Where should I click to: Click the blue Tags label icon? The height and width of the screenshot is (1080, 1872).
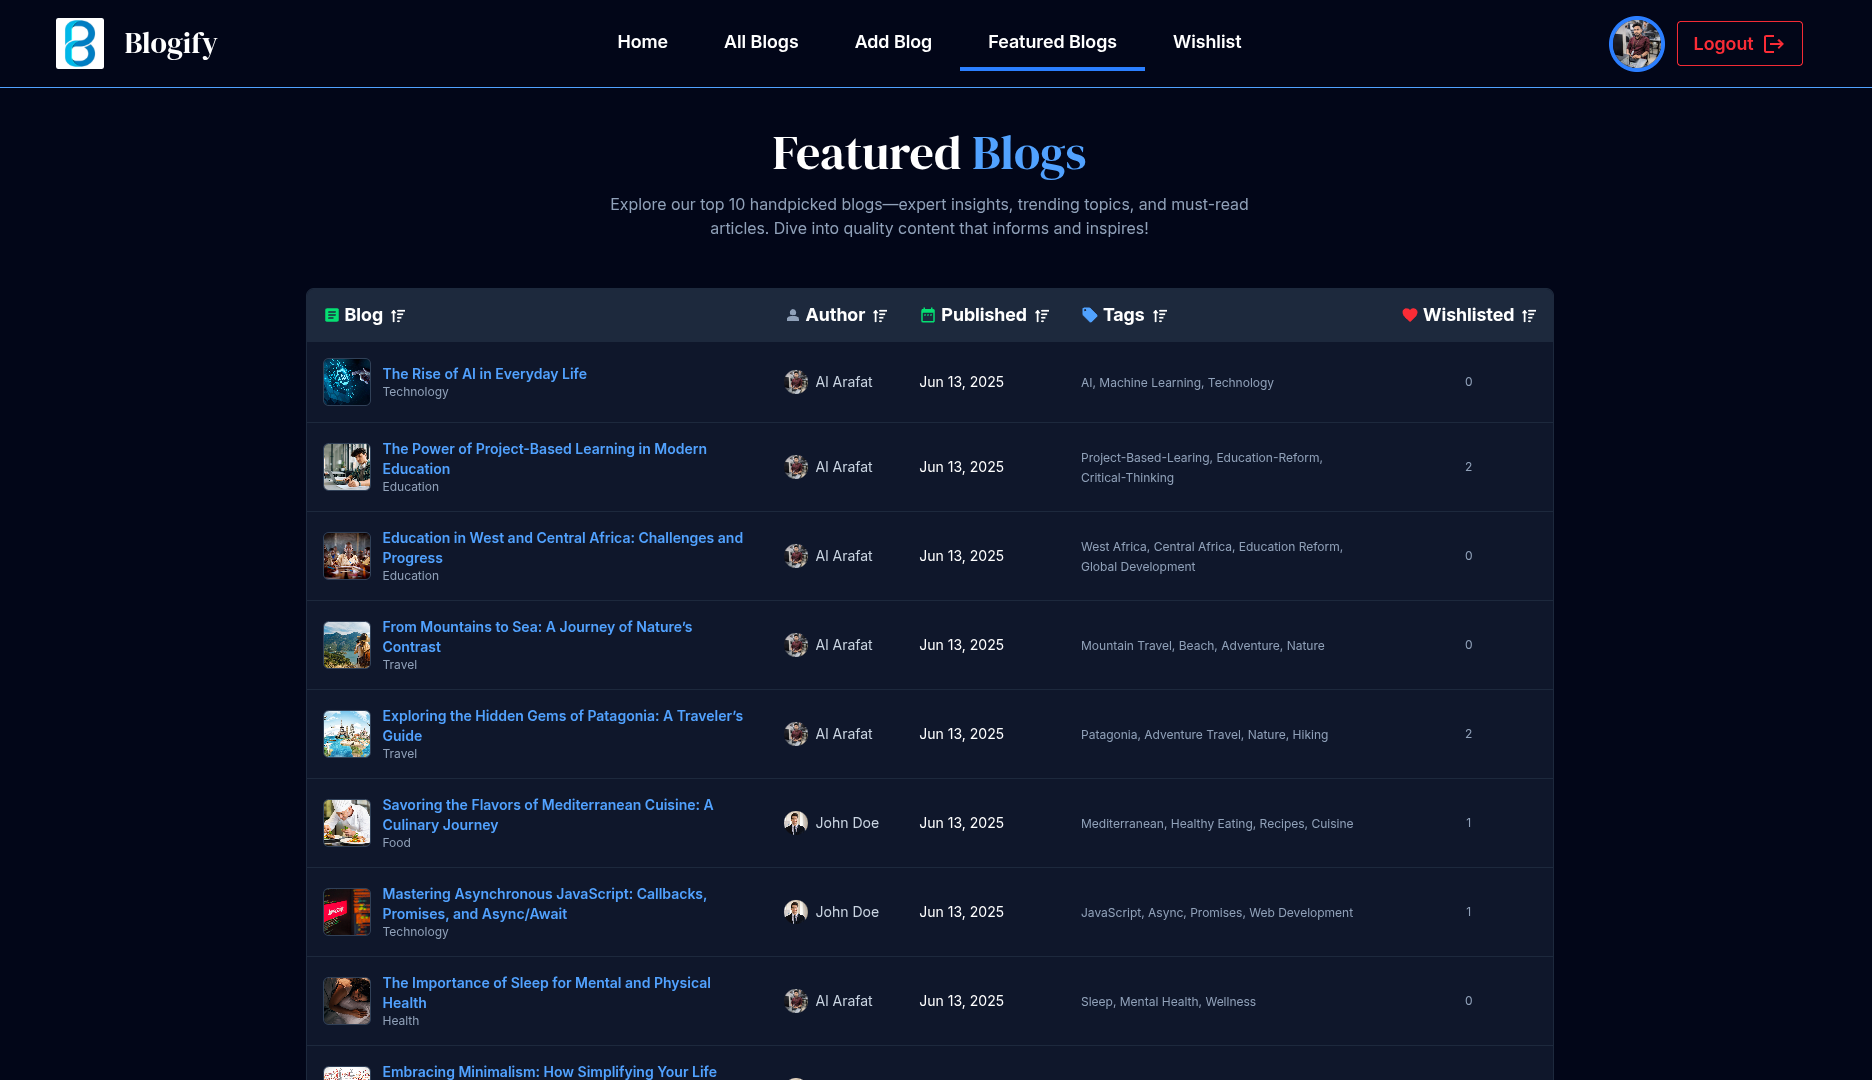[x=1089, y=315]
